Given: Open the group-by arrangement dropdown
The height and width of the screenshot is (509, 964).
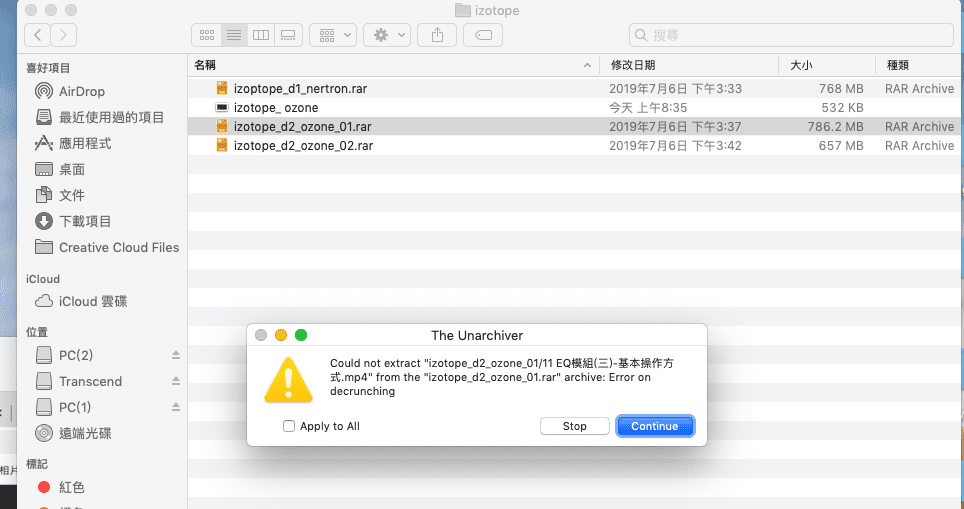Looking at the screenshot, I should [x=333, y=35].
